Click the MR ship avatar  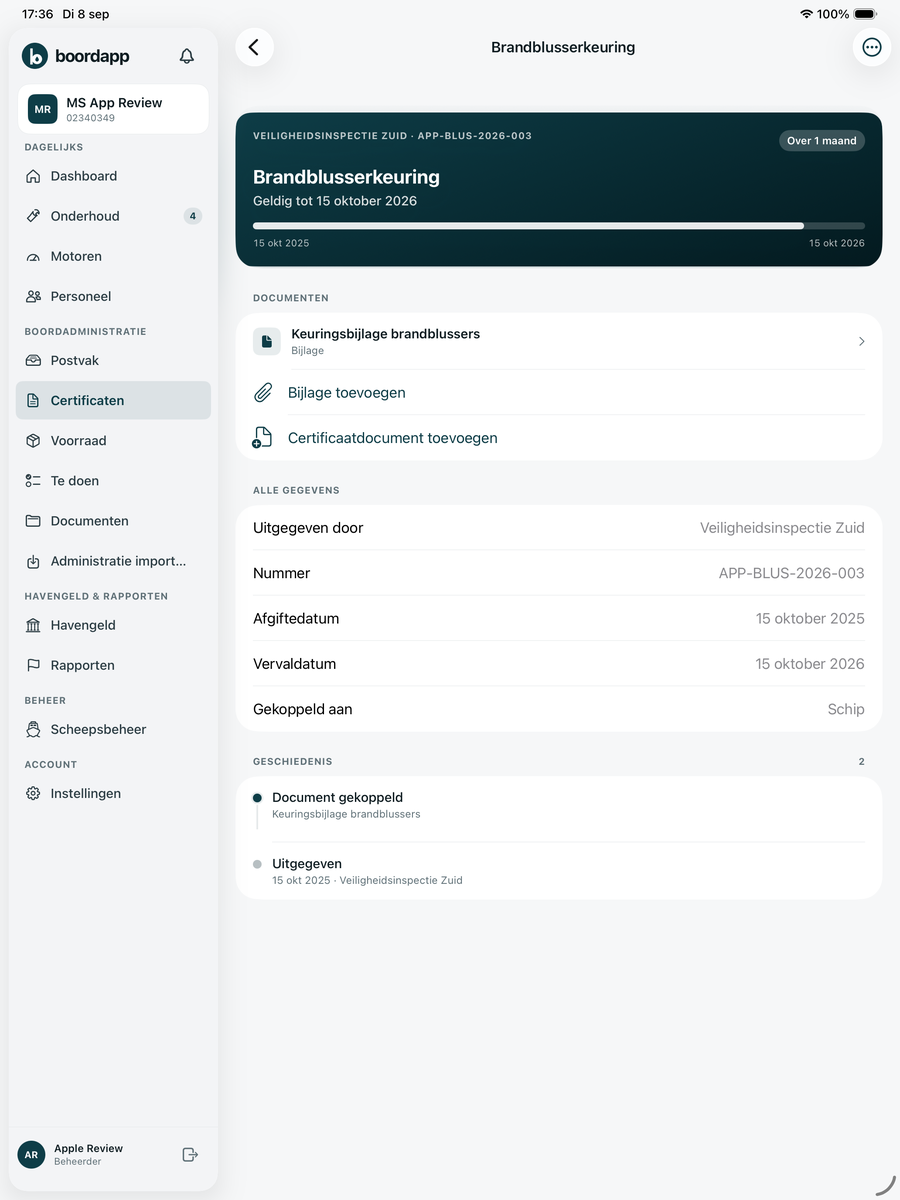(43, 109)
